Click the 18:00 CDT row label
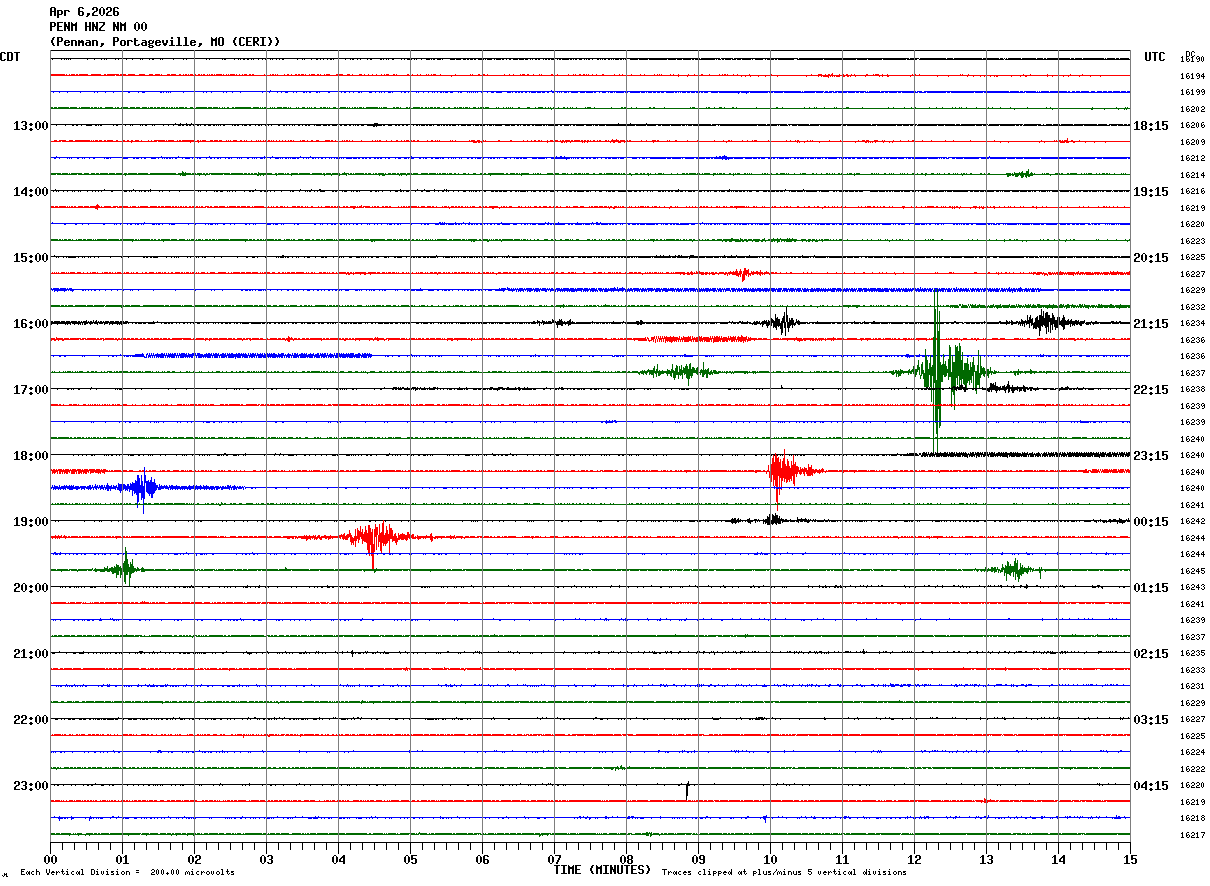1210x886 pixels. pos(31,456)
